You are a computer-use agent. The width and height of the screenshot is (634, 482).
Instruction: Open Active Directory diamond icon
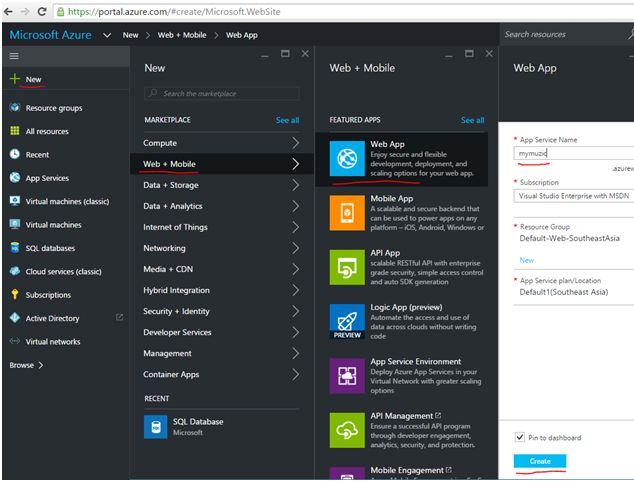pyautogui.click(x=15, y=318)
